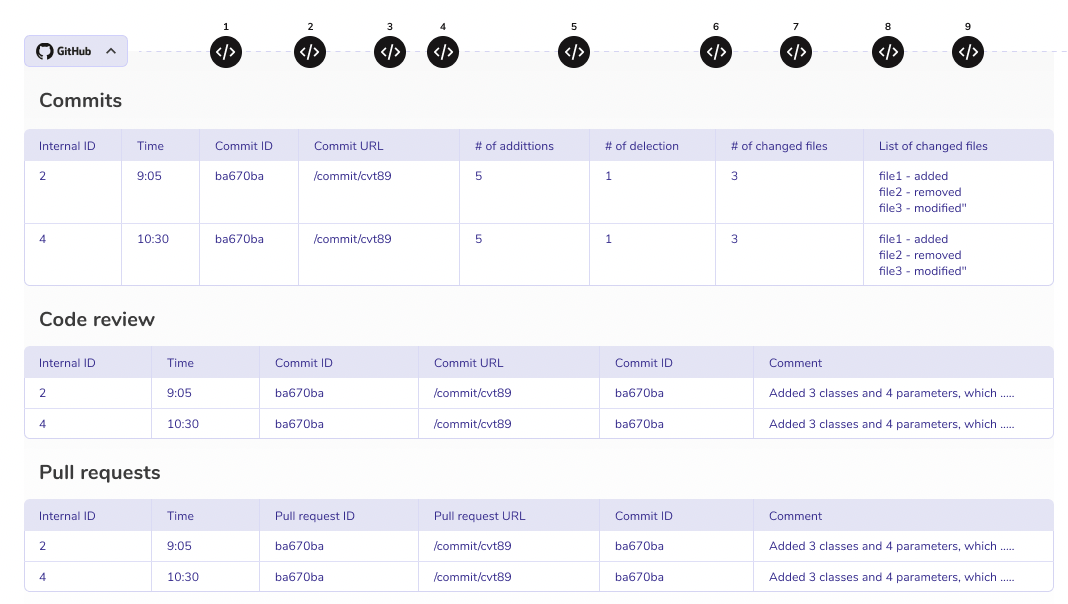This screenshot has height=604, width=1068.
Task: Click commit ID ba670ba in Commits 10:30 row
Action: 239,239
